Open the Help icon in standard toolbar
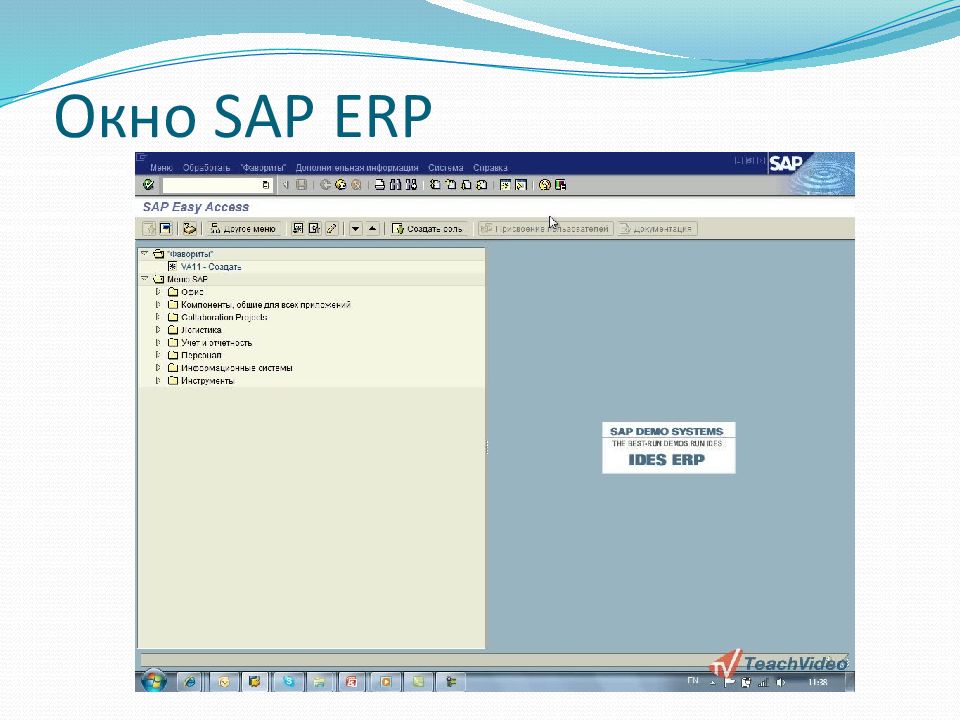The width and height of the screenshot is (960, 720). [544, 184]
